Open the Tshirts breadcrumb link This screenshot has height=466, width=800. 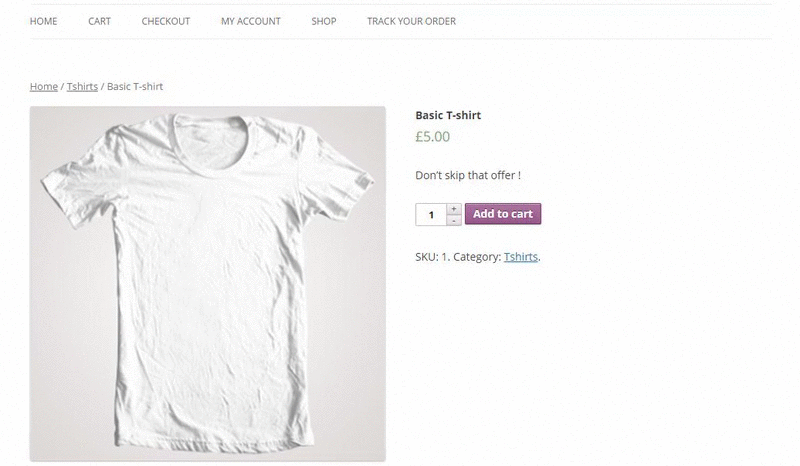pyautogui.click(x=82, y=87)
